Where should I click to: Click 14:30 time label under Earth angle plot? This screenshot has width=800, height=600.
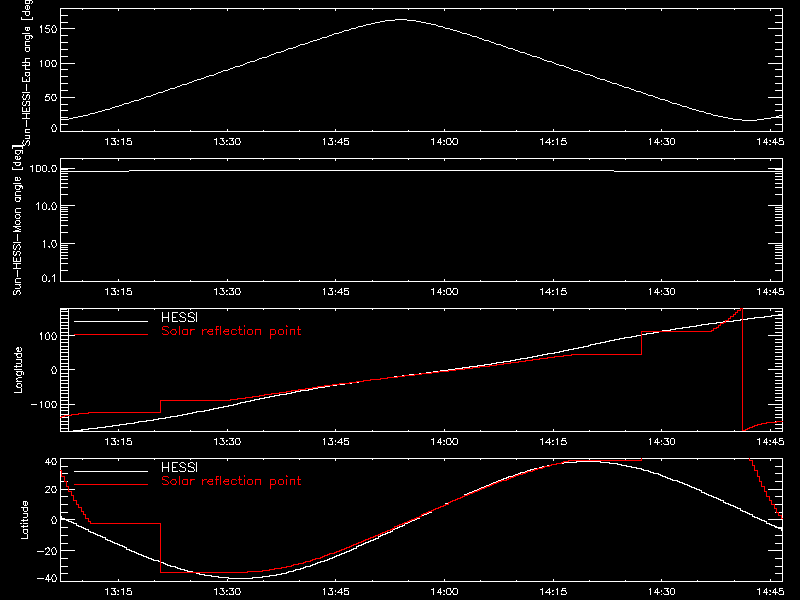pos(662,142)
